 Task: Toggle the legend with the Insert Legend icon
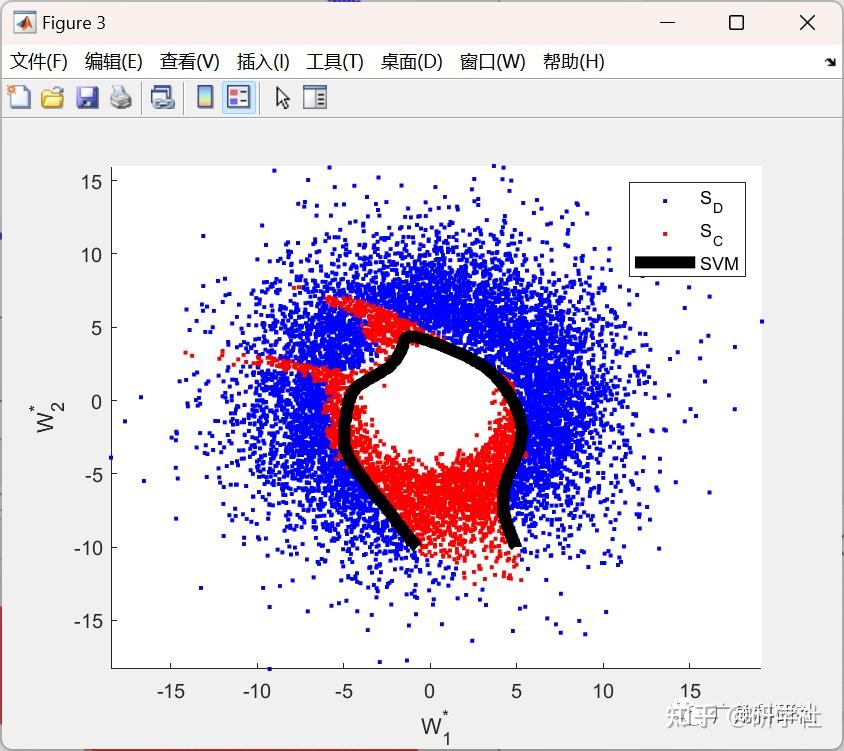pos(239,97)
